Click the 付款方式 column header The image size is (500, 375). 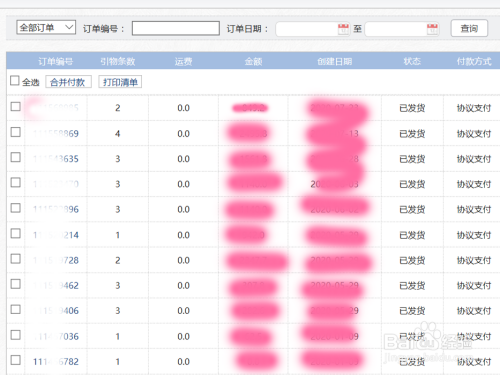(x=474, y=61)
